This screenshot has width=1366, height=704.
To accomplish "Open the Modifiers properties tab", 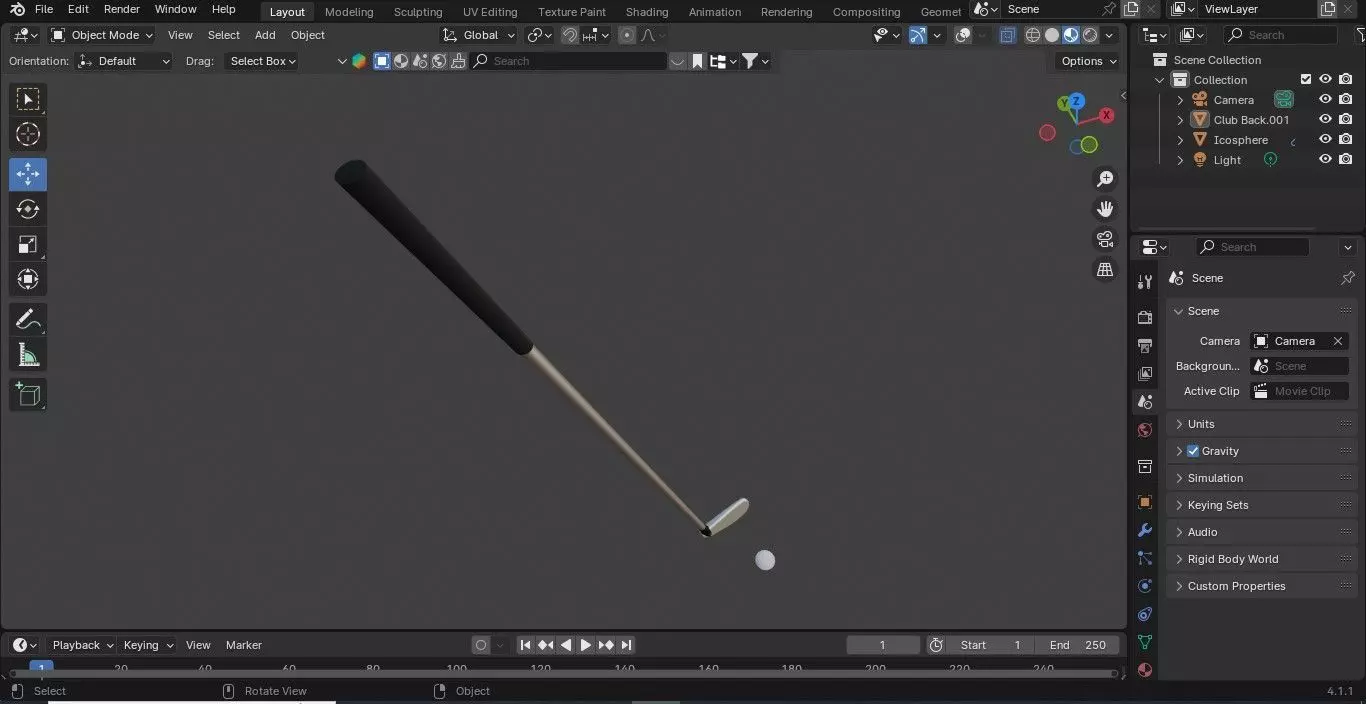I will click(1145, 530).
